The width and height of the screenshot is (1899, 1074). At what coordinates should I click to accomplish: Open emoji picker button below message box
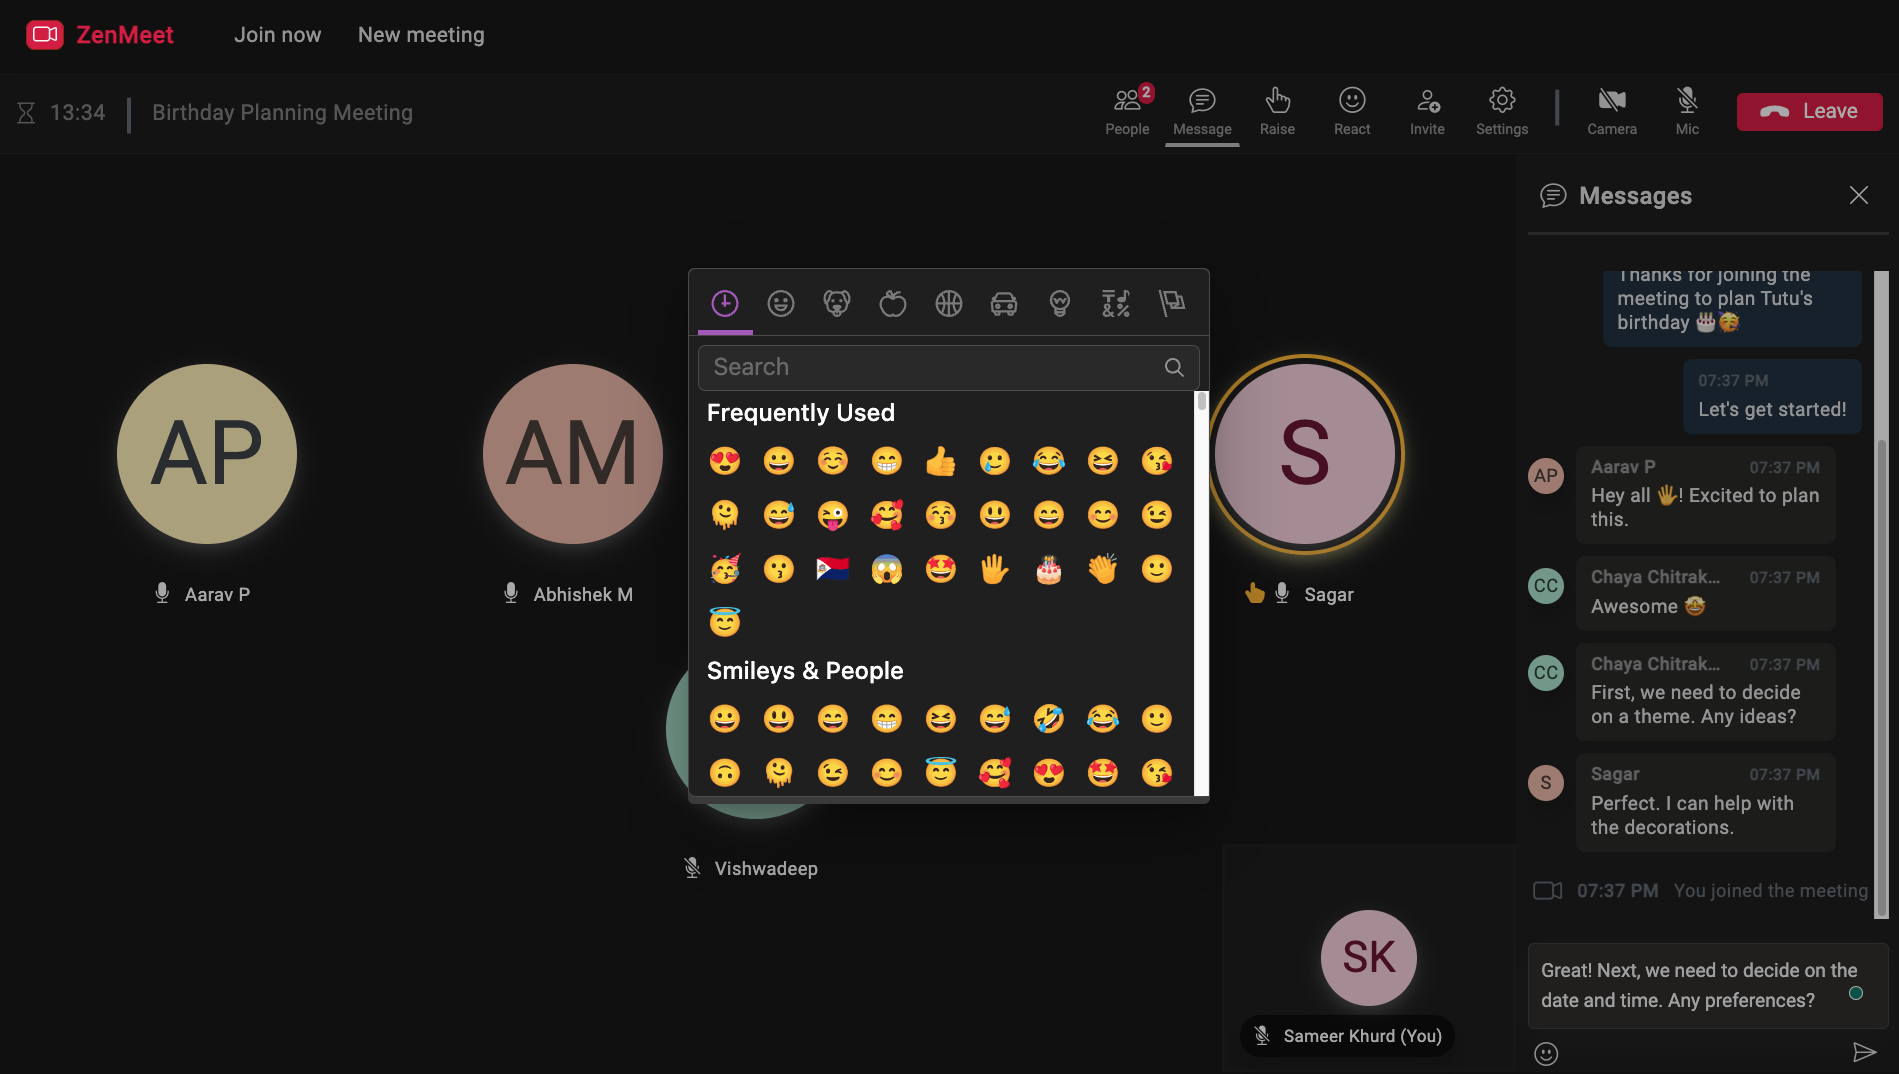pos(1546,1053)
